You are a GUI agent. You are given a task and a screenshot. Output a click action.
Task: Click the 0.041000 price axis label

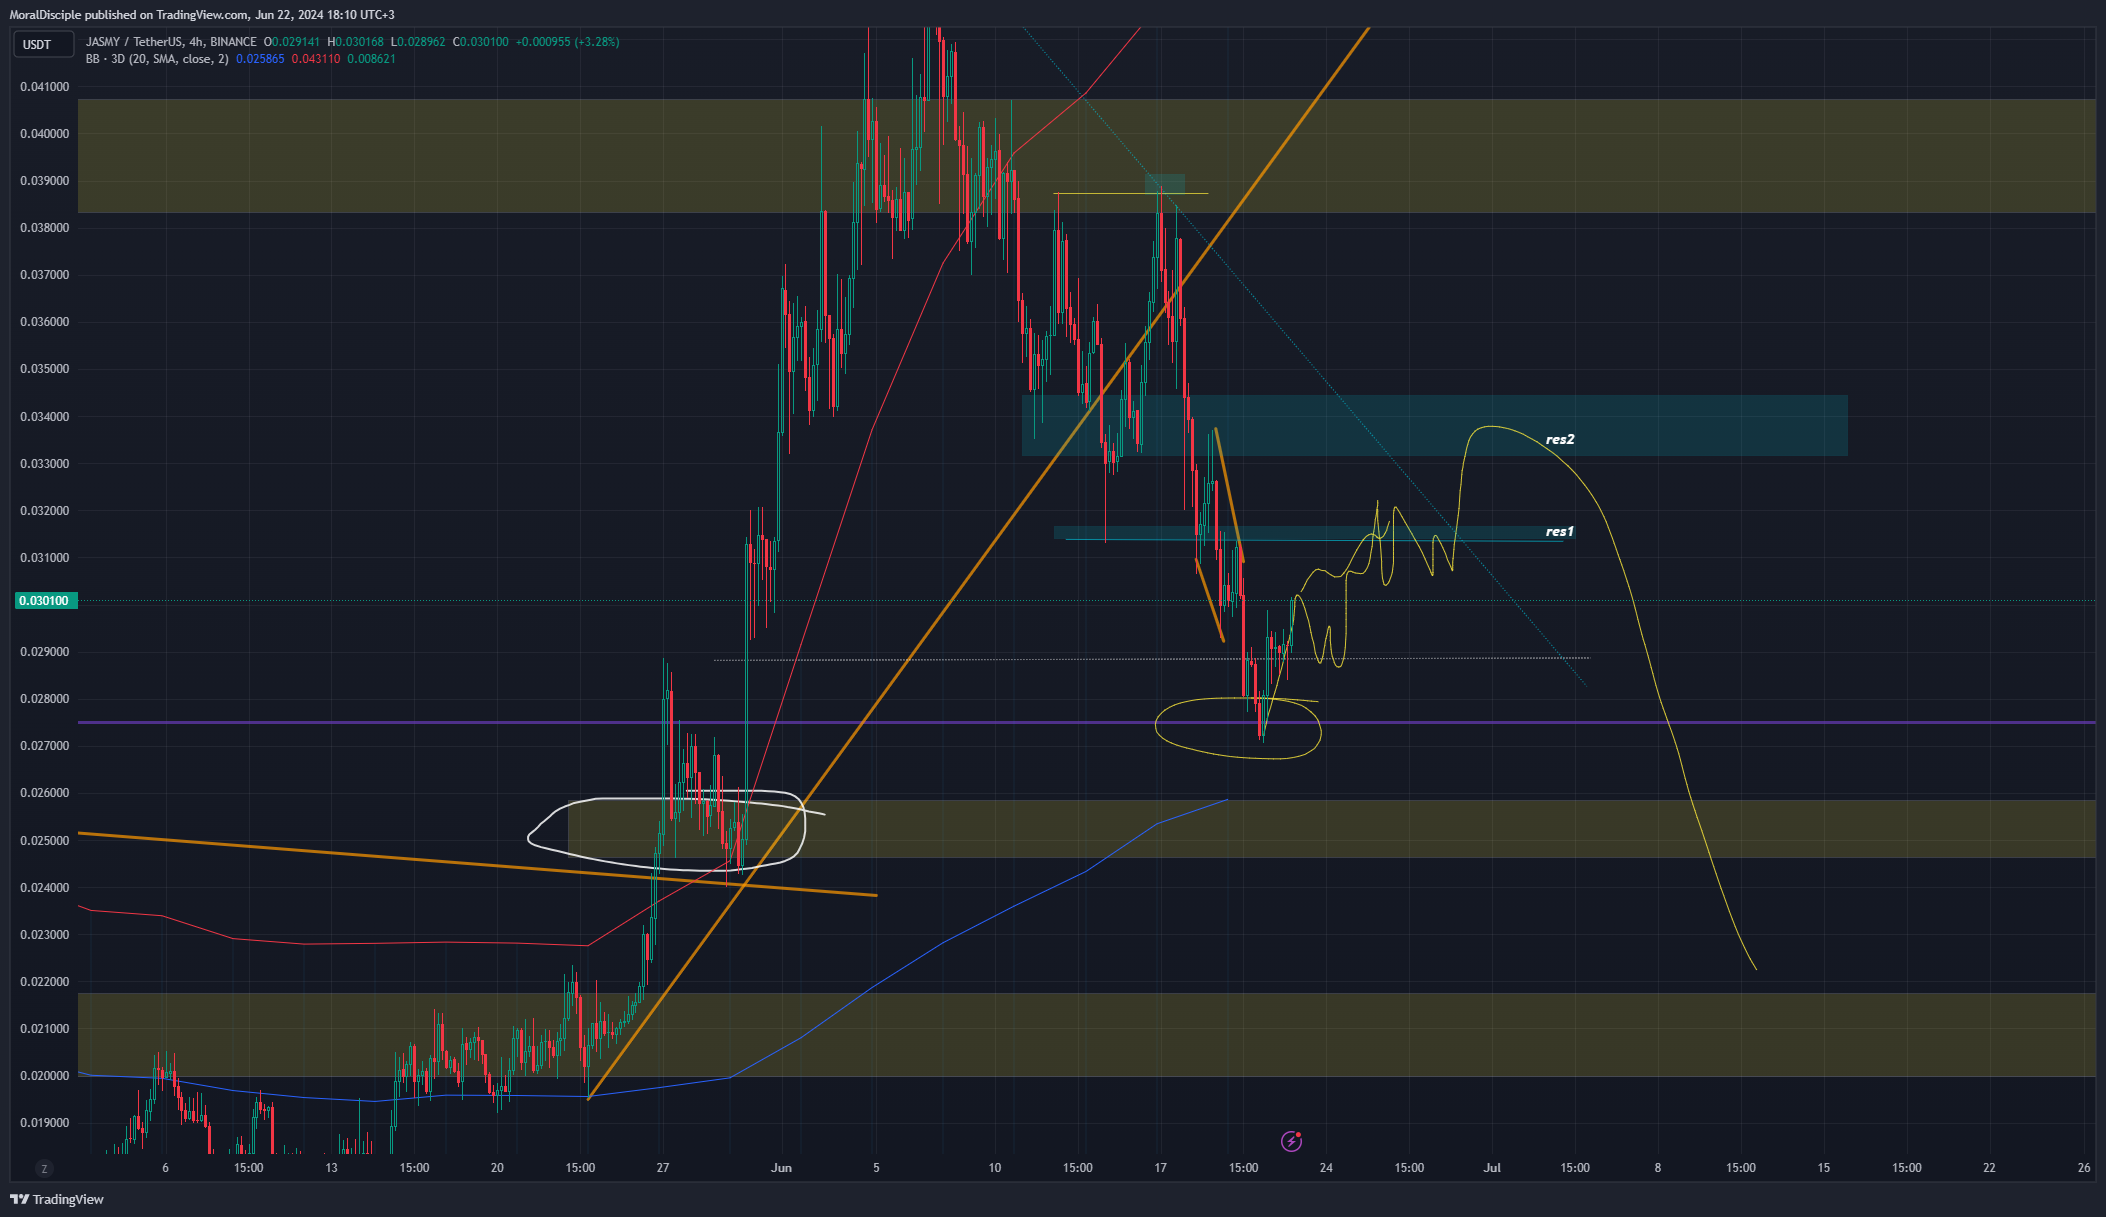coord(45,87)
